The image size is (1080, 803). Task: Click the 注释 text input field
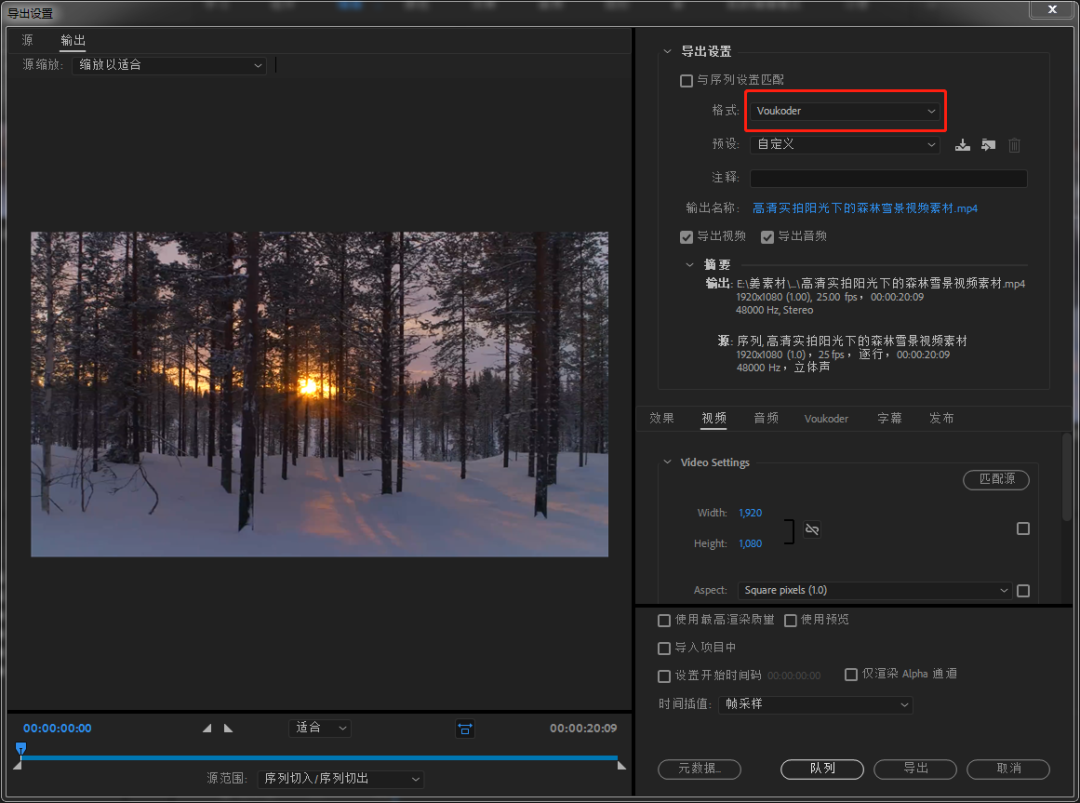tap(888, 178)
